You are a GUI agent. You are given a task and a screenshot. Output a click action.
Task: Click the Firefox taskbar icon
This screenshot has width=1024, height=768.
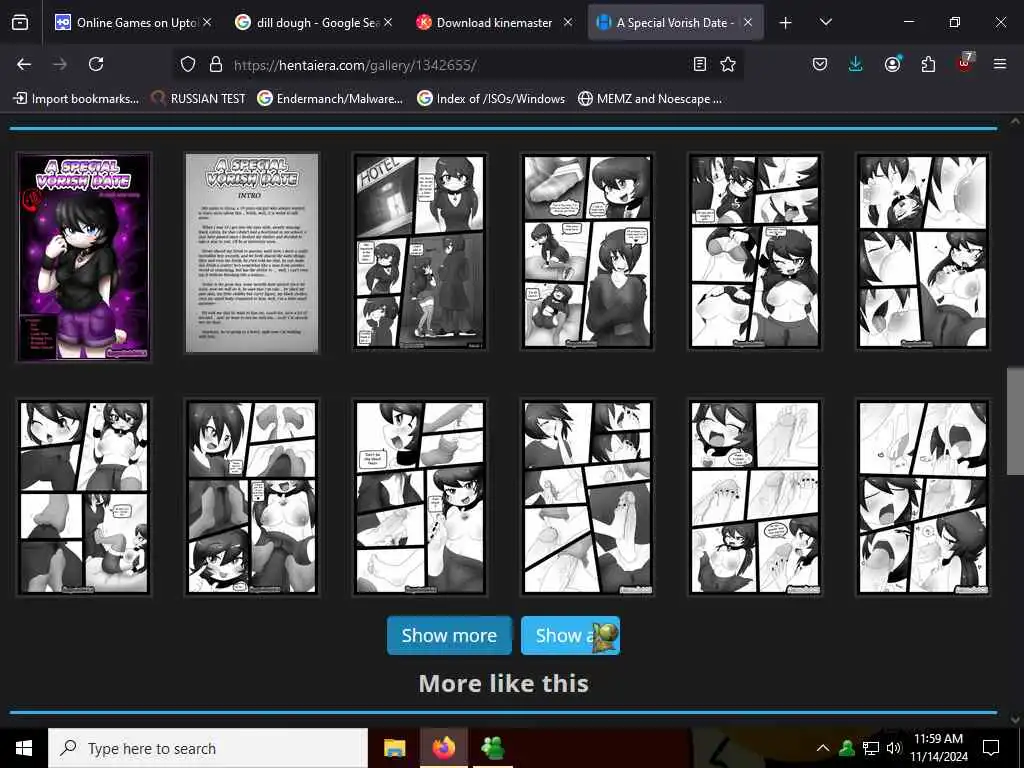click(443, 748)
